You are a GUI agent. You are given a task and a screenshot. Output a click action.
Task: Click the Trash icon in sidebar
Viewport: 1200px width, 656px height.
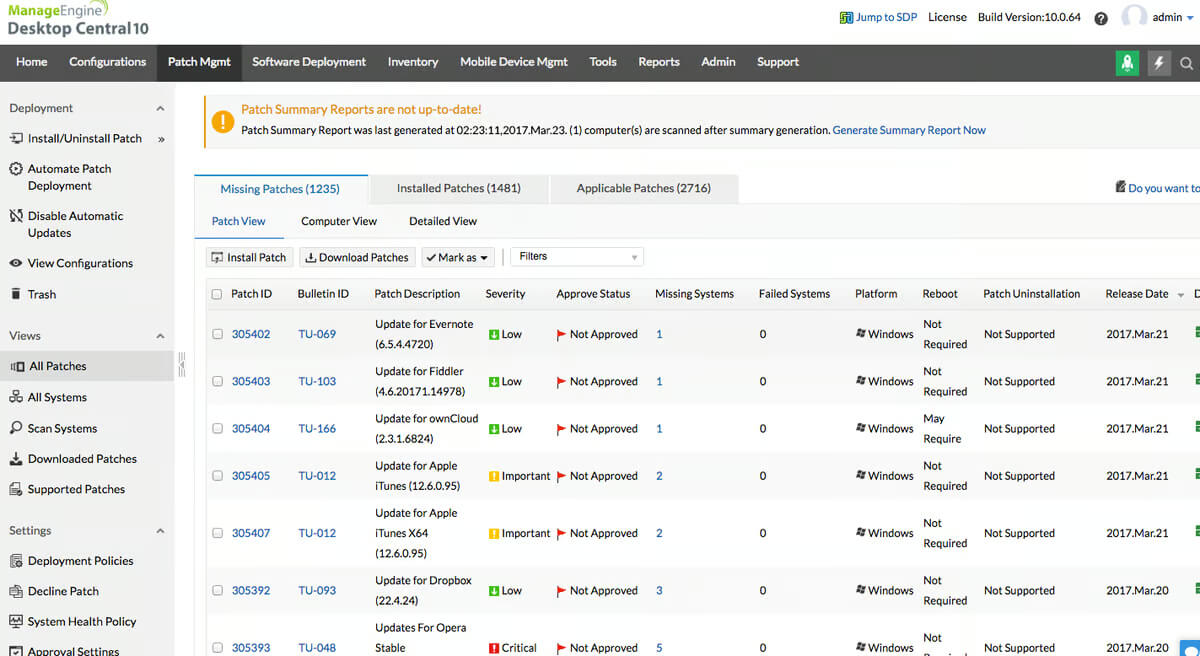coord(16,294)
